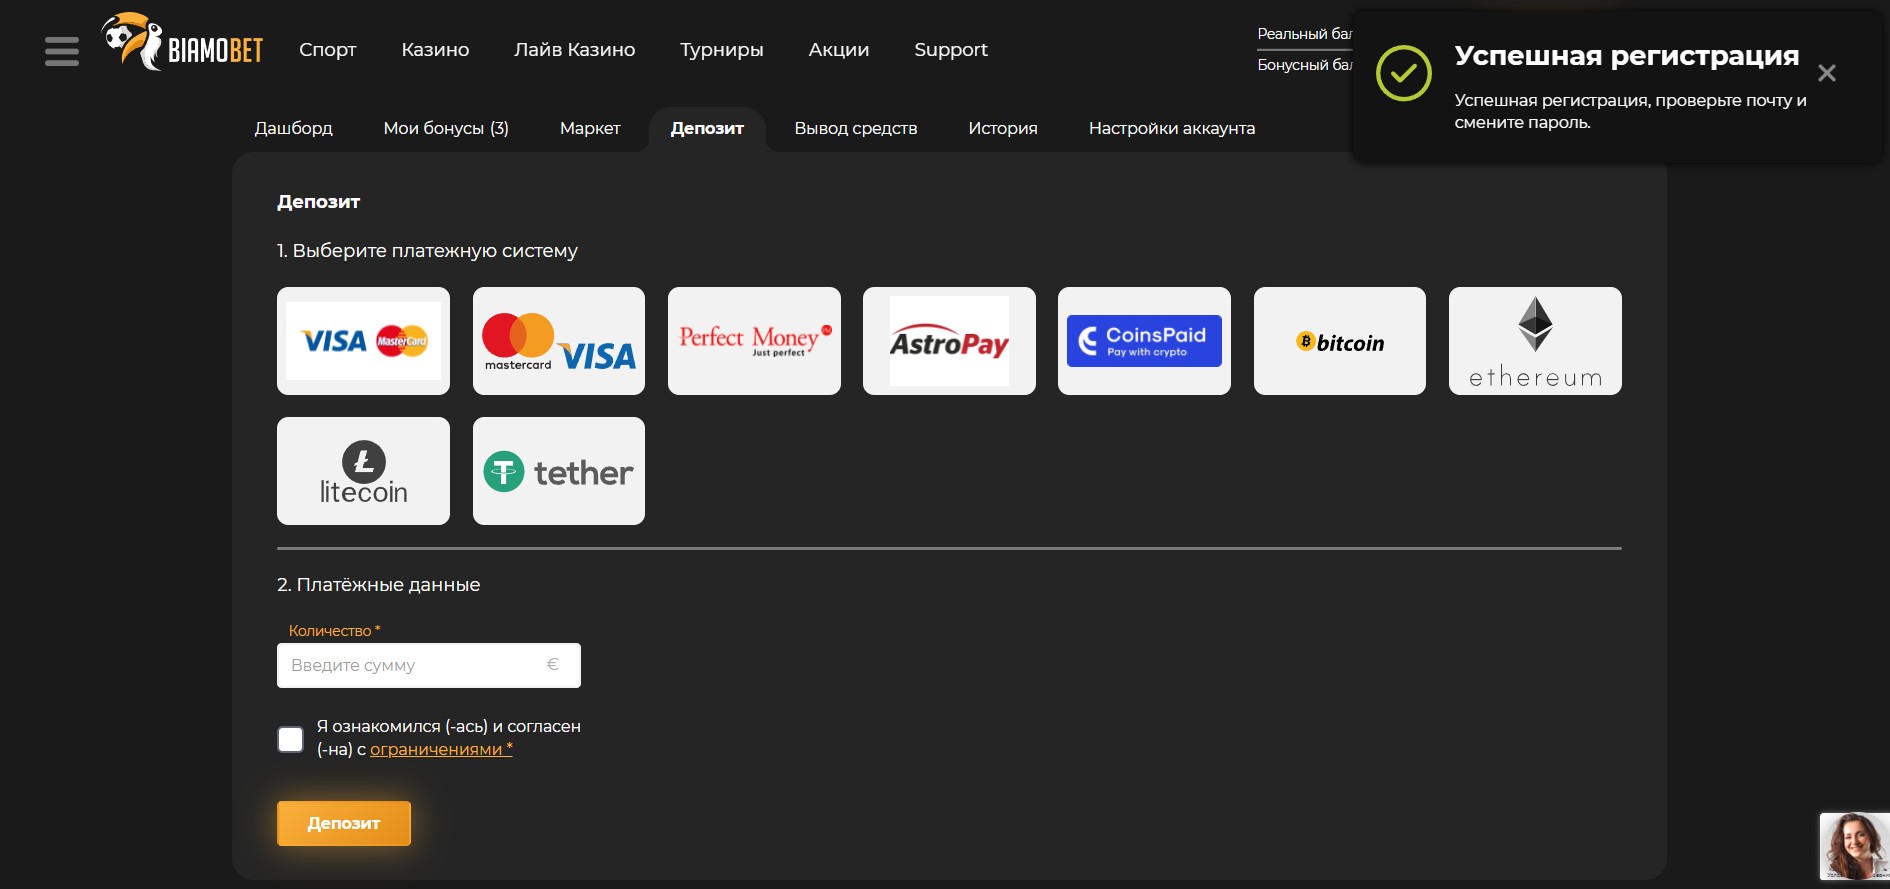This screenshot has width=1890, height=889.
Task: Select Perfect Money payment system
Action: 754,341
